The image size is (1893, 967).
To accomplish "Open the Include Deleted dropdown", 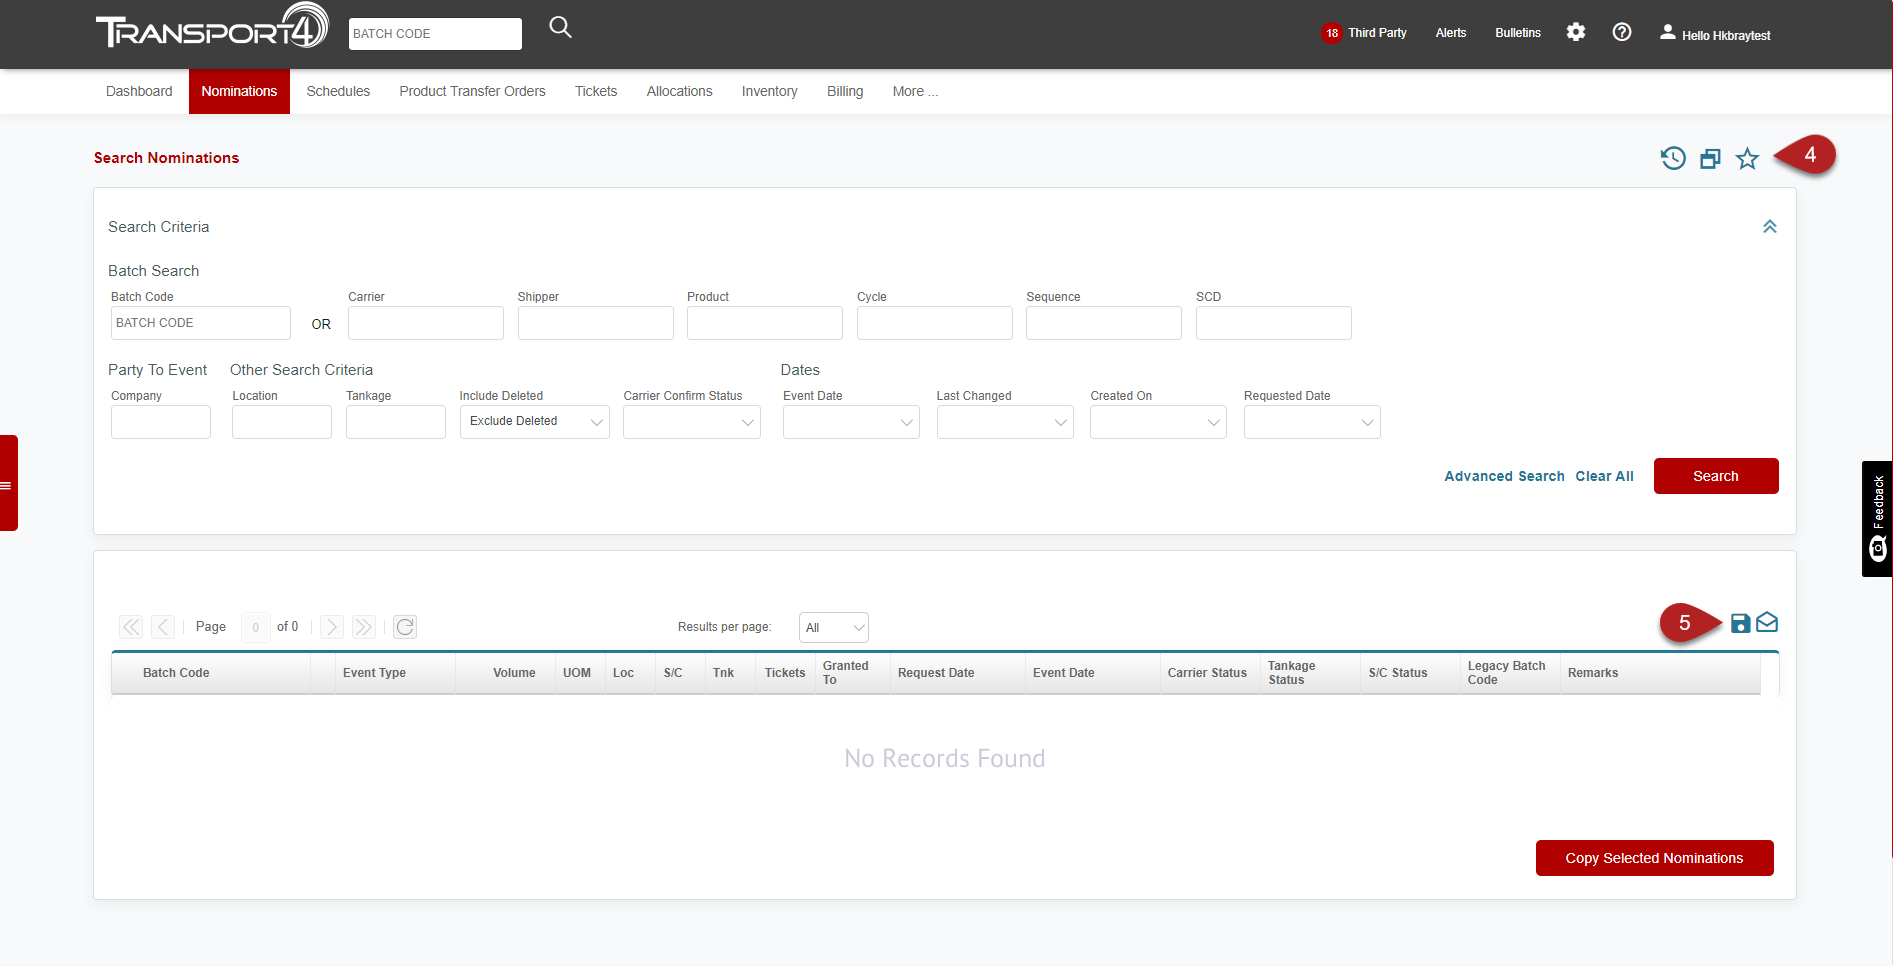I will pyautogui.click(x=534, y=422).
